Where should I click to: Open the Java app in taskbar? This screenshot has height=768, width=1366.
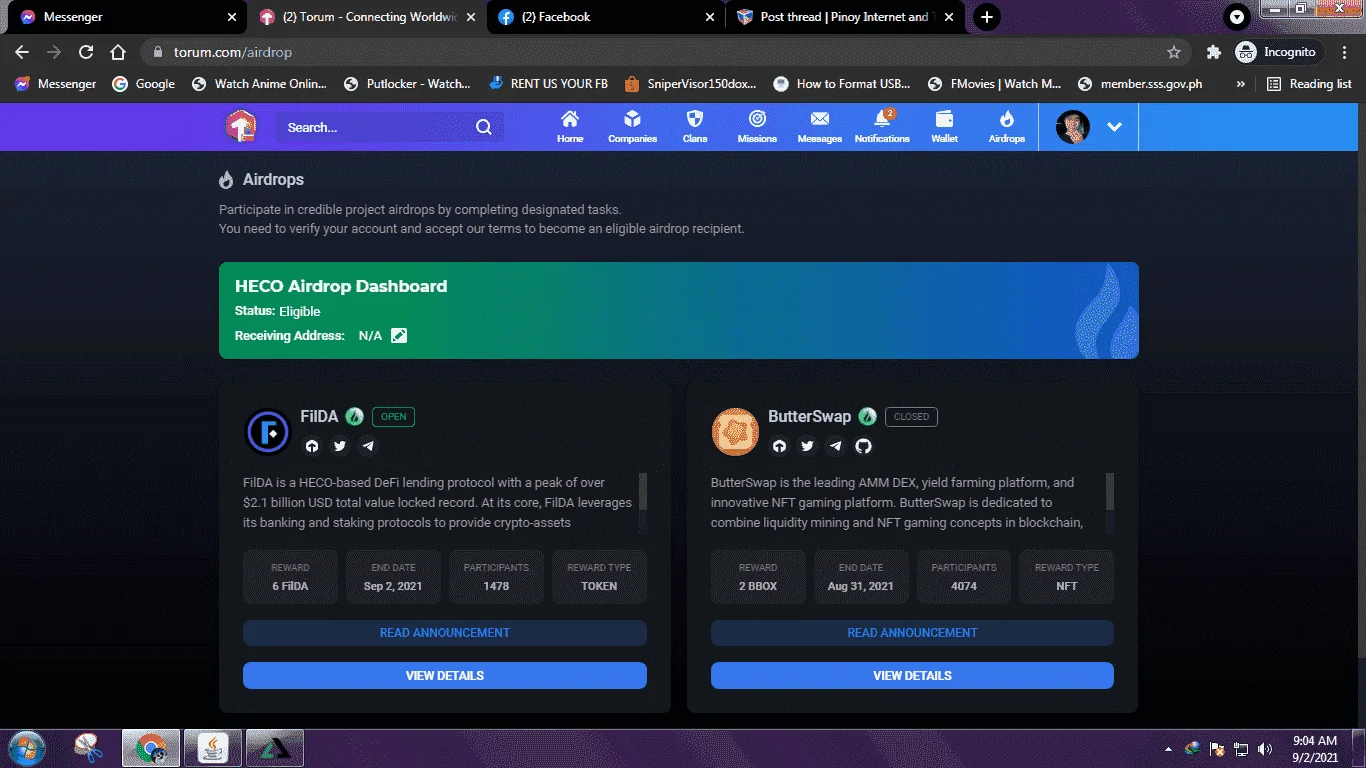213,748
